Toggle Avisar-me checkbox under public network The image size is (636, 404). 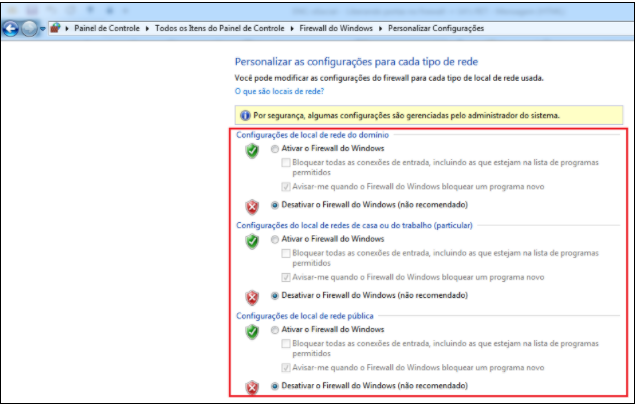(286, 368)
